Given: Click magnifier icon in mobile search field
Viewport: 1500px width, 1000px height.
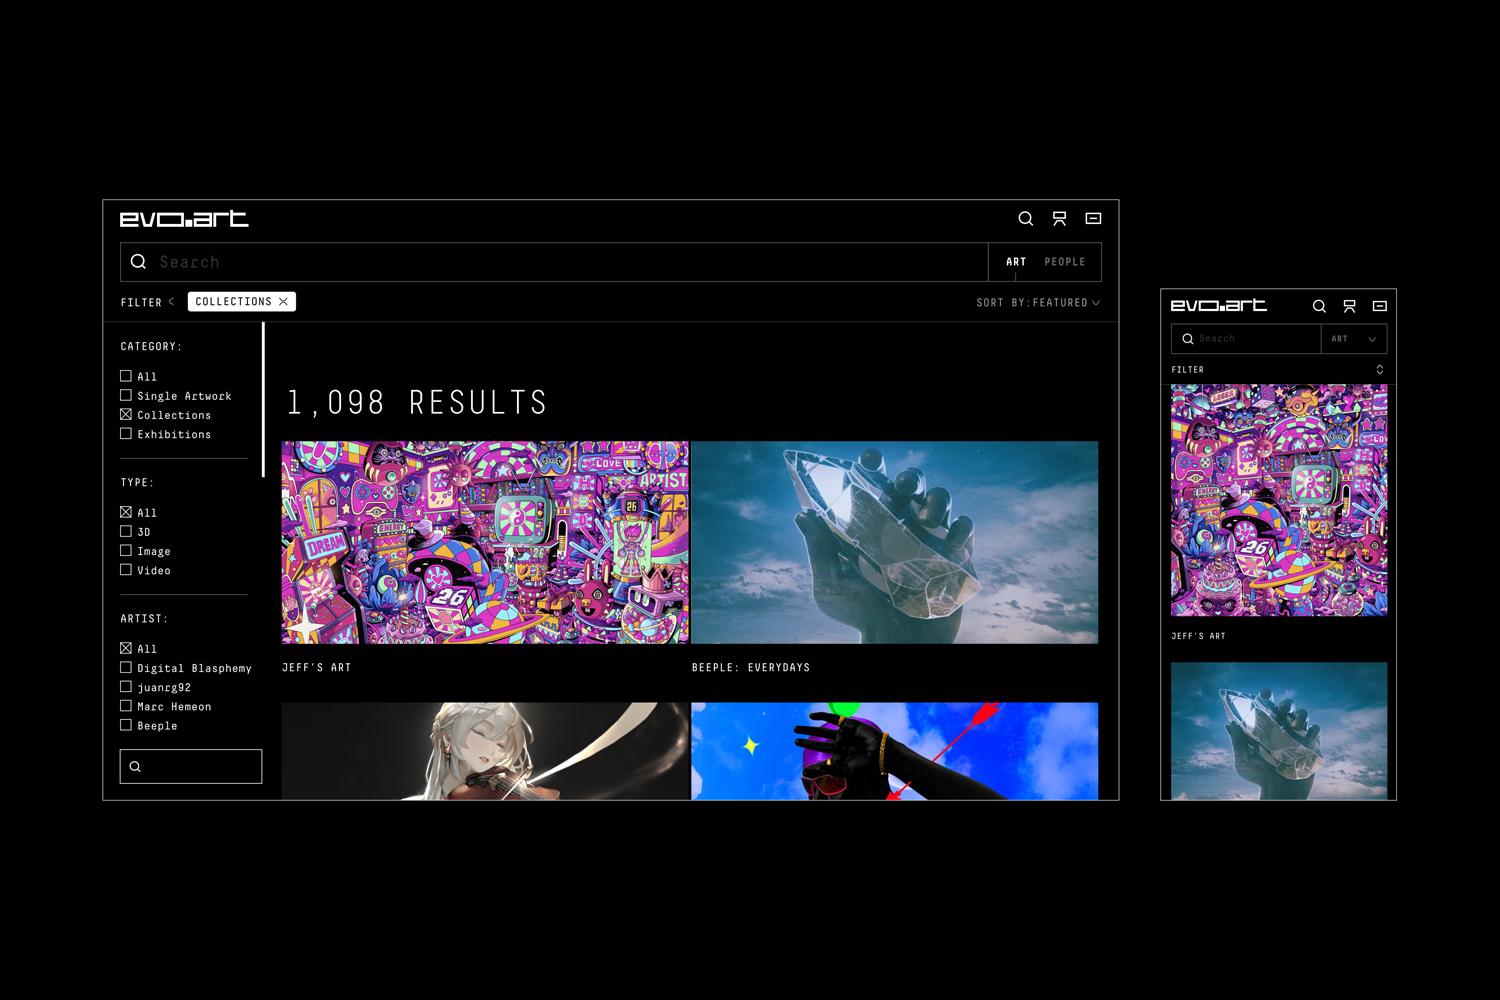Looking at the screenshot, I should (x=1188, y=339).
